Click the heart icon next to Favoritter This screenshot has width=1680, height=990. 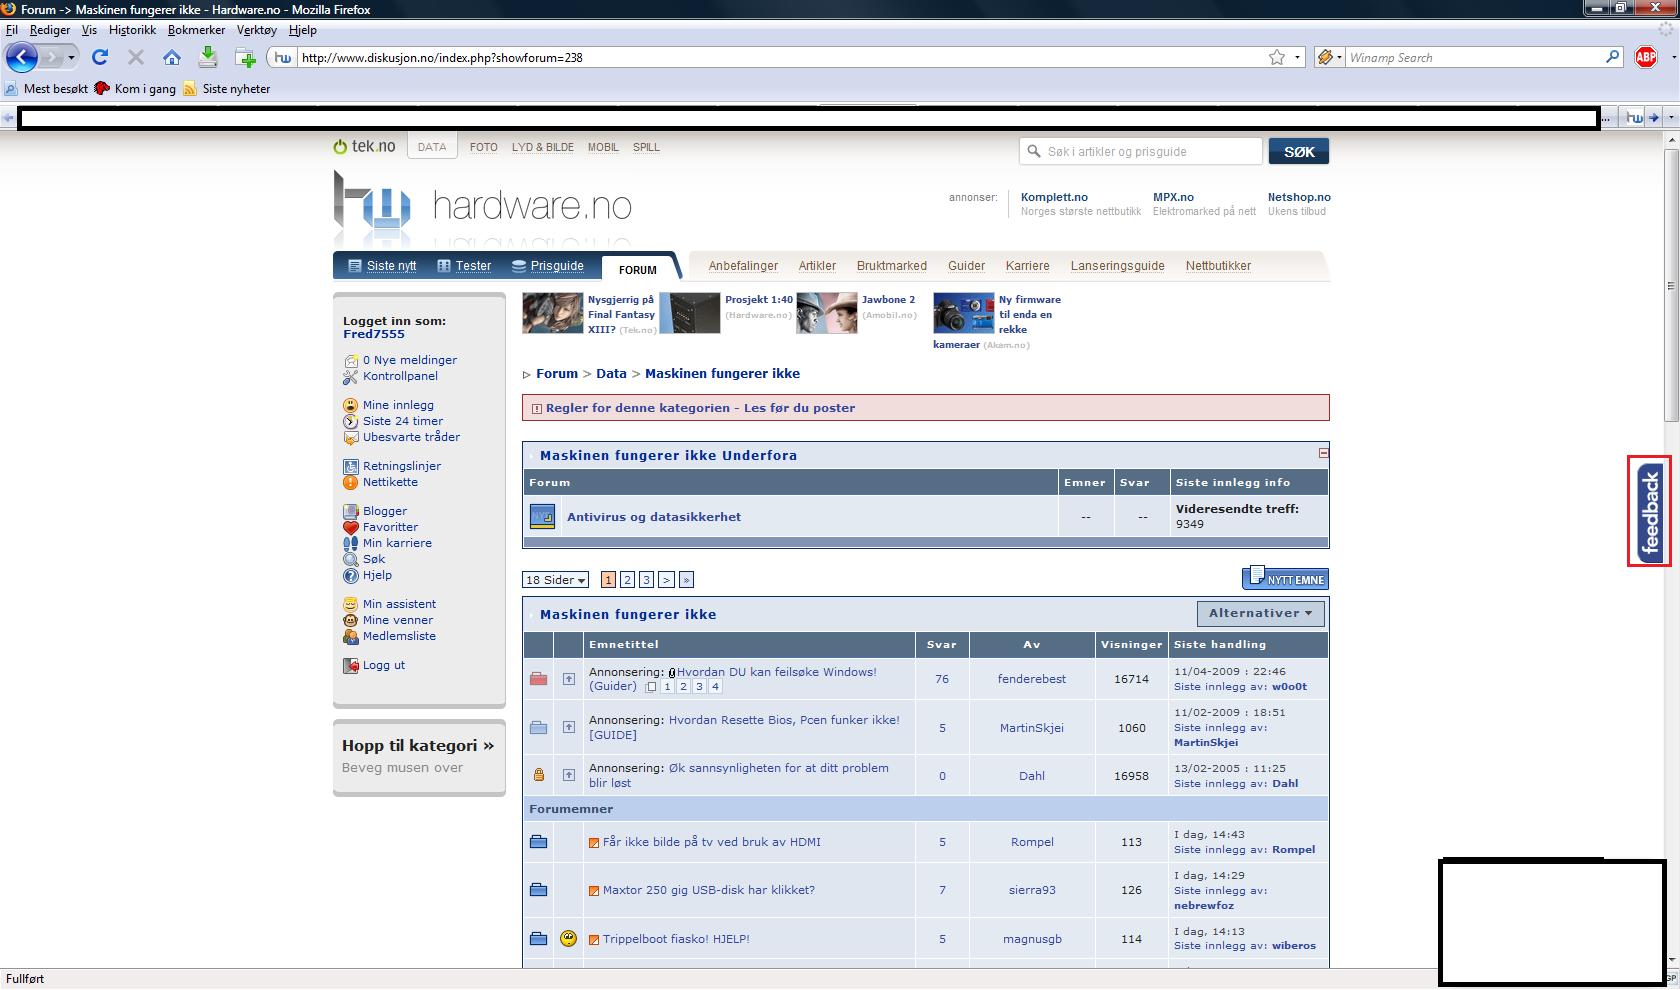coord(350,527)
